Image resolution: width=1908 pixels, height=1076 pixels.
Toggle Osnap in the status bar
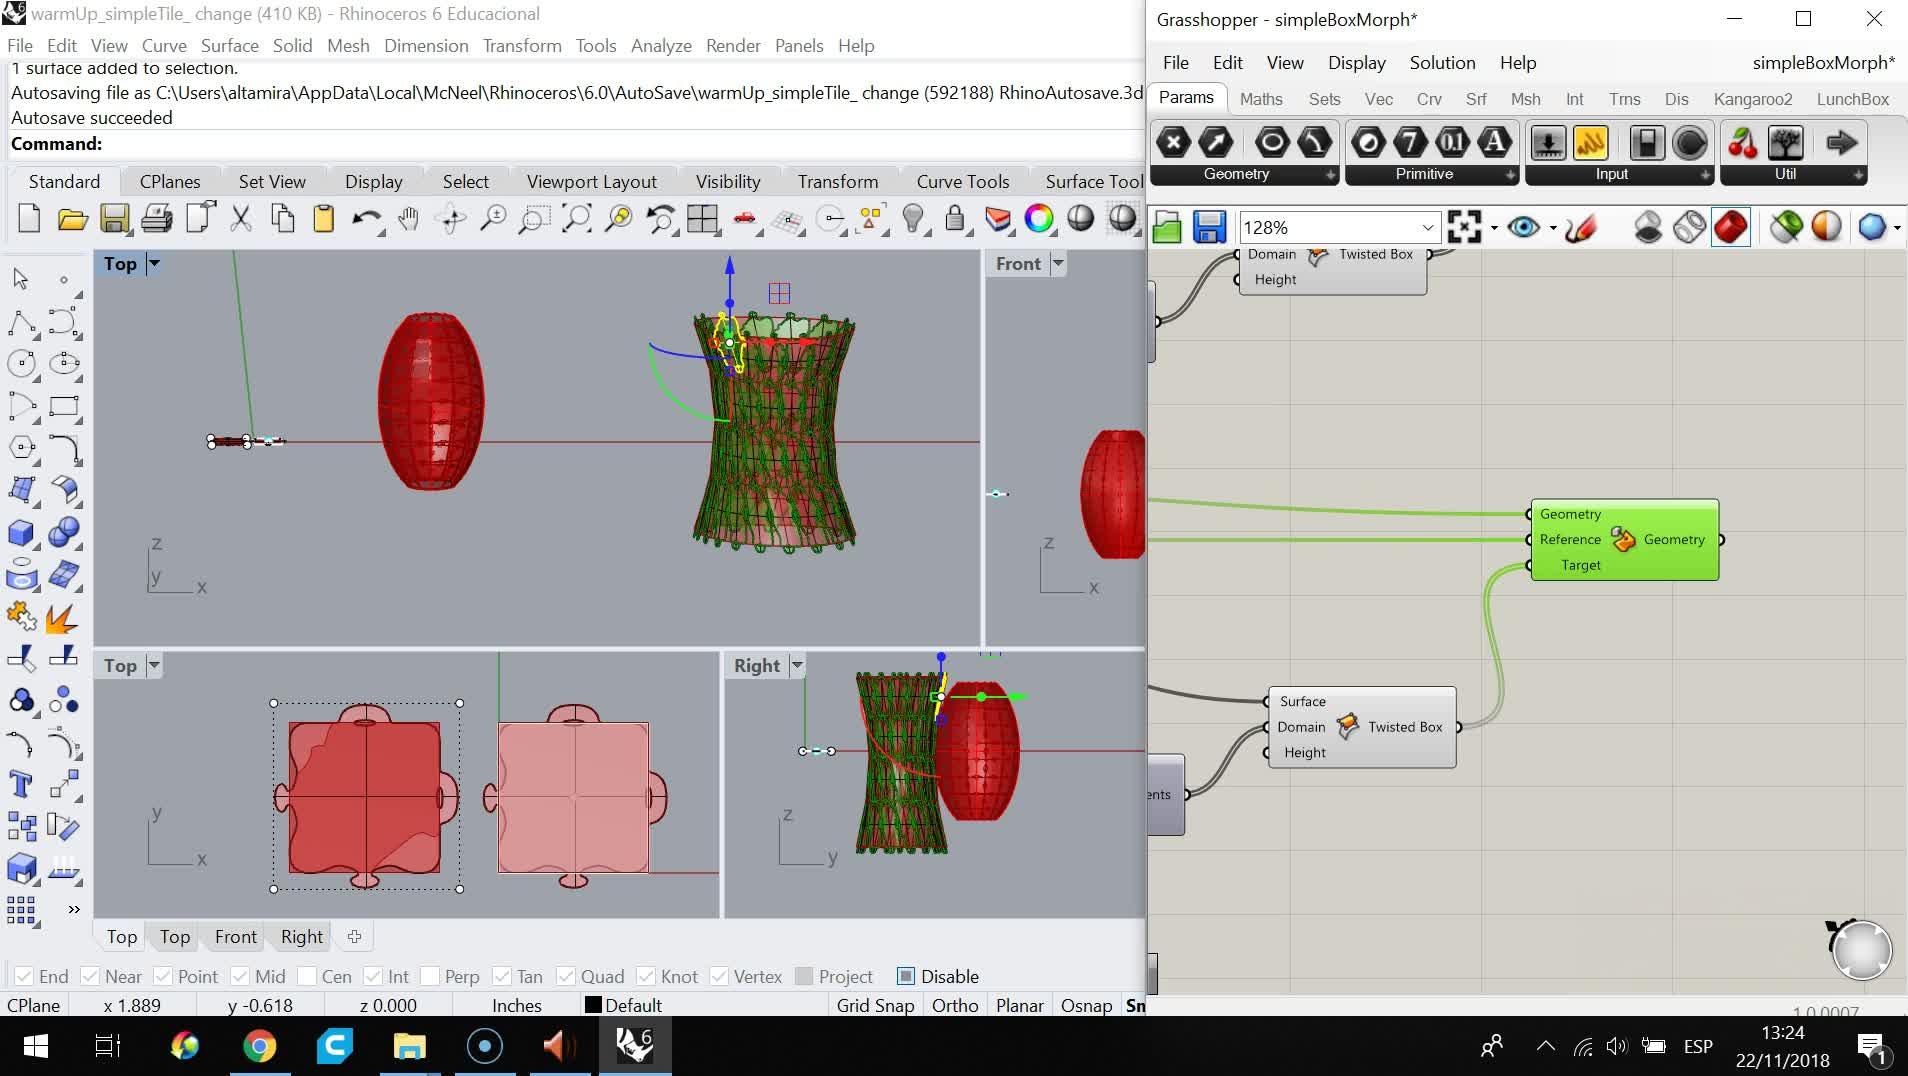tap(1086, 1005)
